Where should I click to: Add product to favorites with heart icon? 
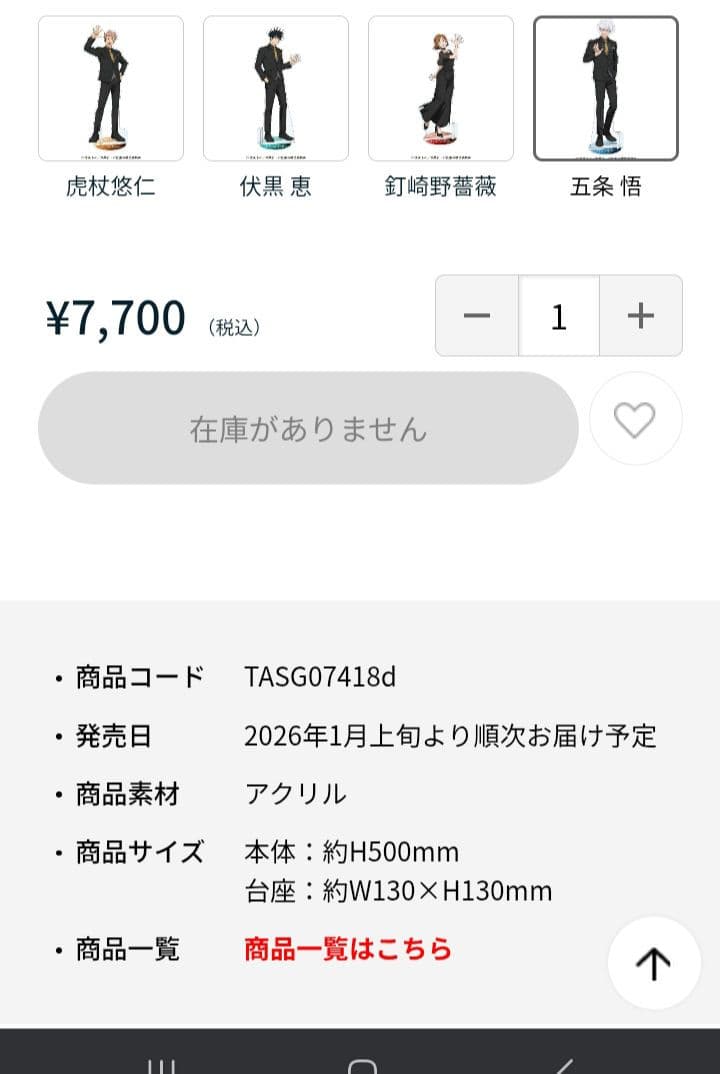(635, 421)
